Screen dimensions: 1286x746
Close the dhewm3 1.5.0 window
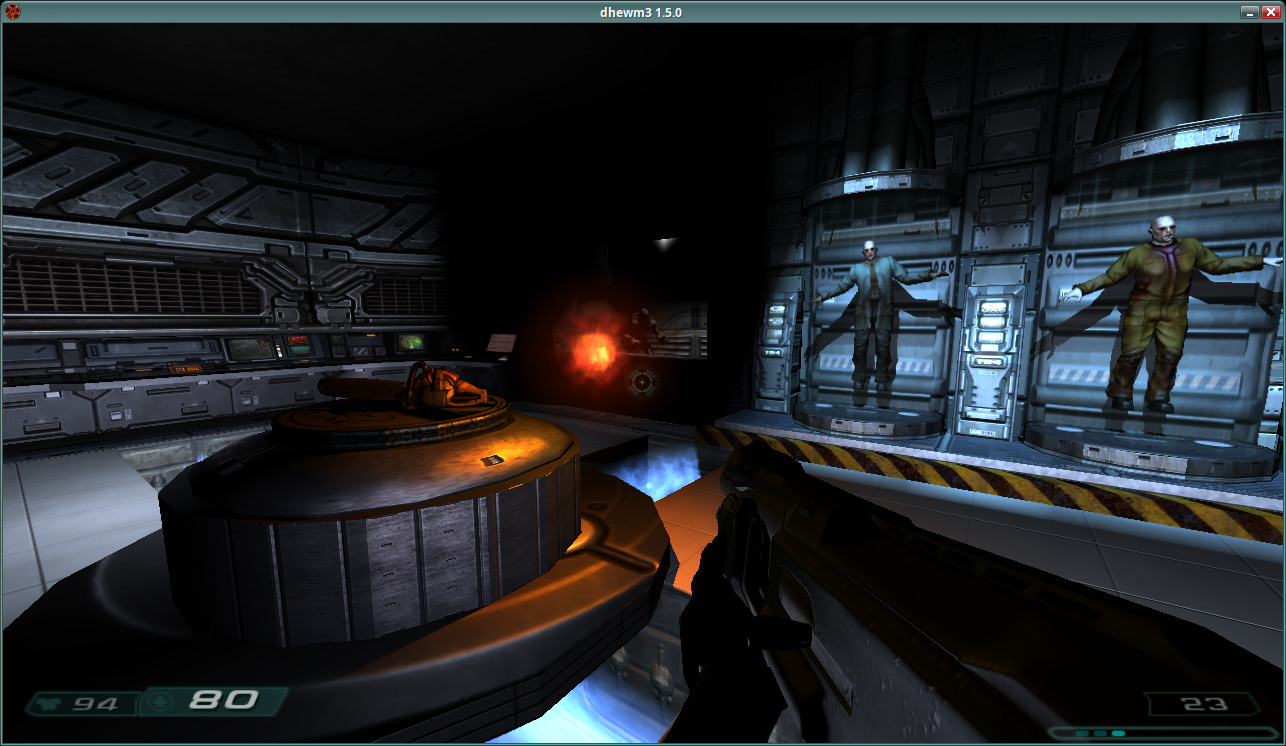coord(1270,12)
